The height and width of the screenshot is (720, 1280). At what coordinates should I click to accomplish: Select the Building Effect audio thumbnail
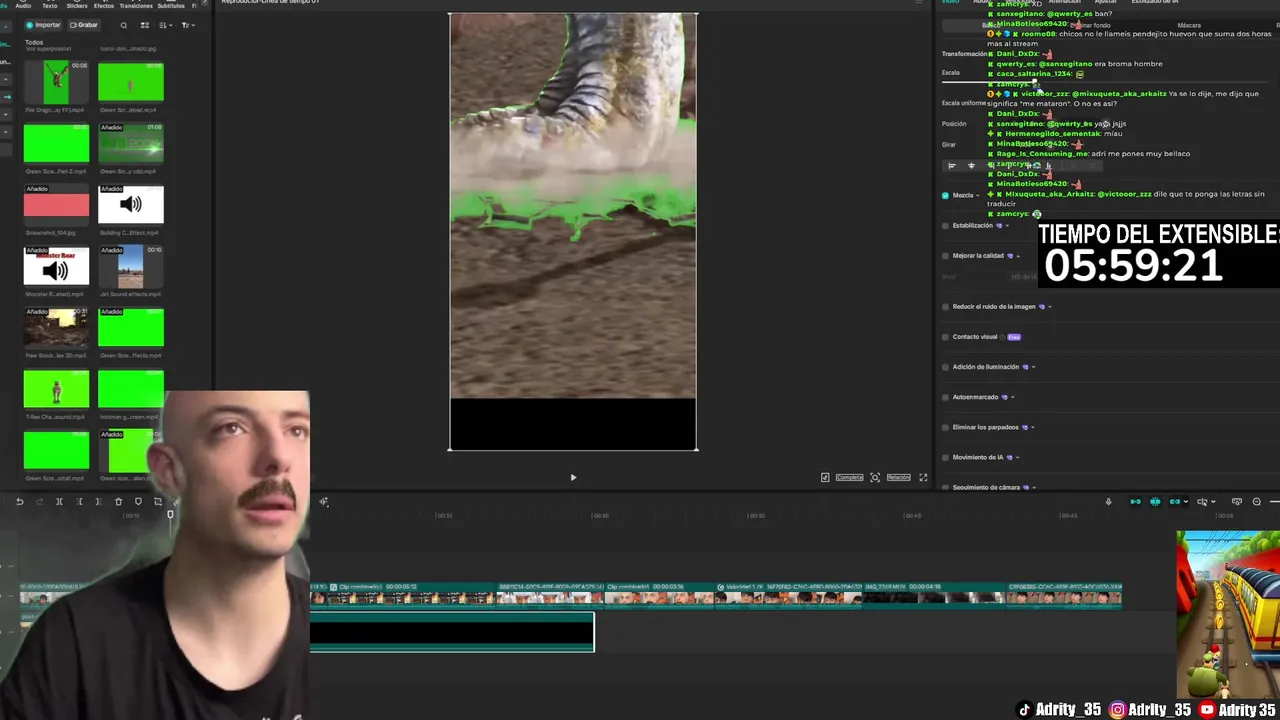(131, 205)
